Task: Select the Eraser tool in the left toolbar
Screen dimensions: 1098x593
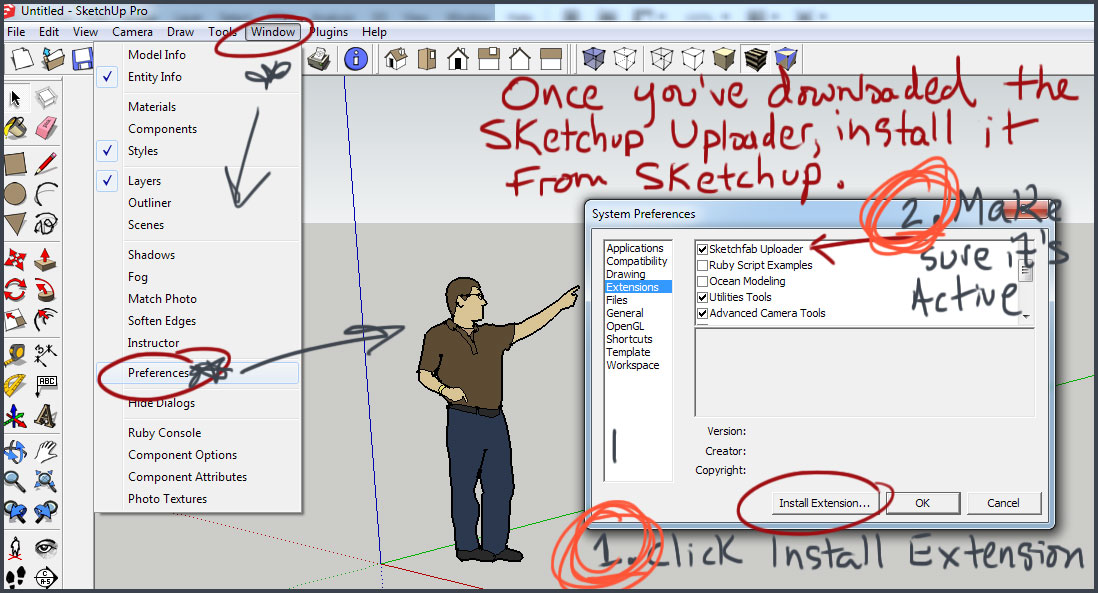Action: [45, 128]
